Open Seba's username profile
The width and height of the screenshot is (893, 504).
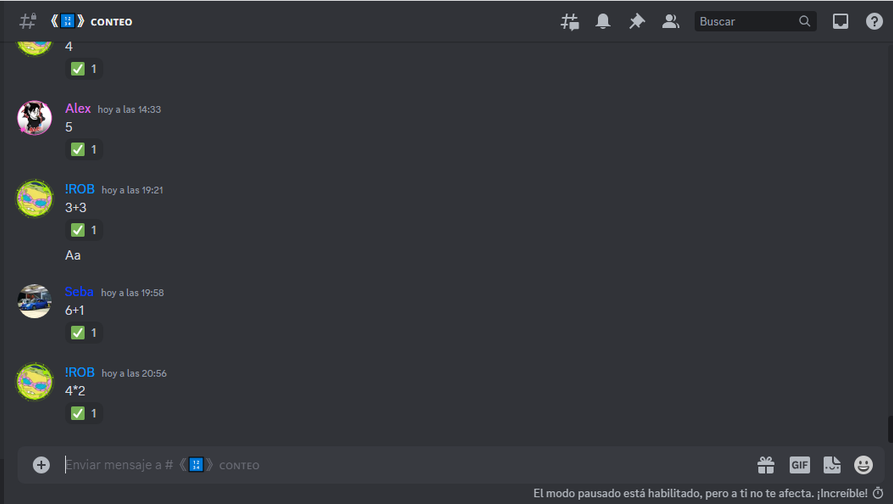pyautogui.click(x=79, y=292)
